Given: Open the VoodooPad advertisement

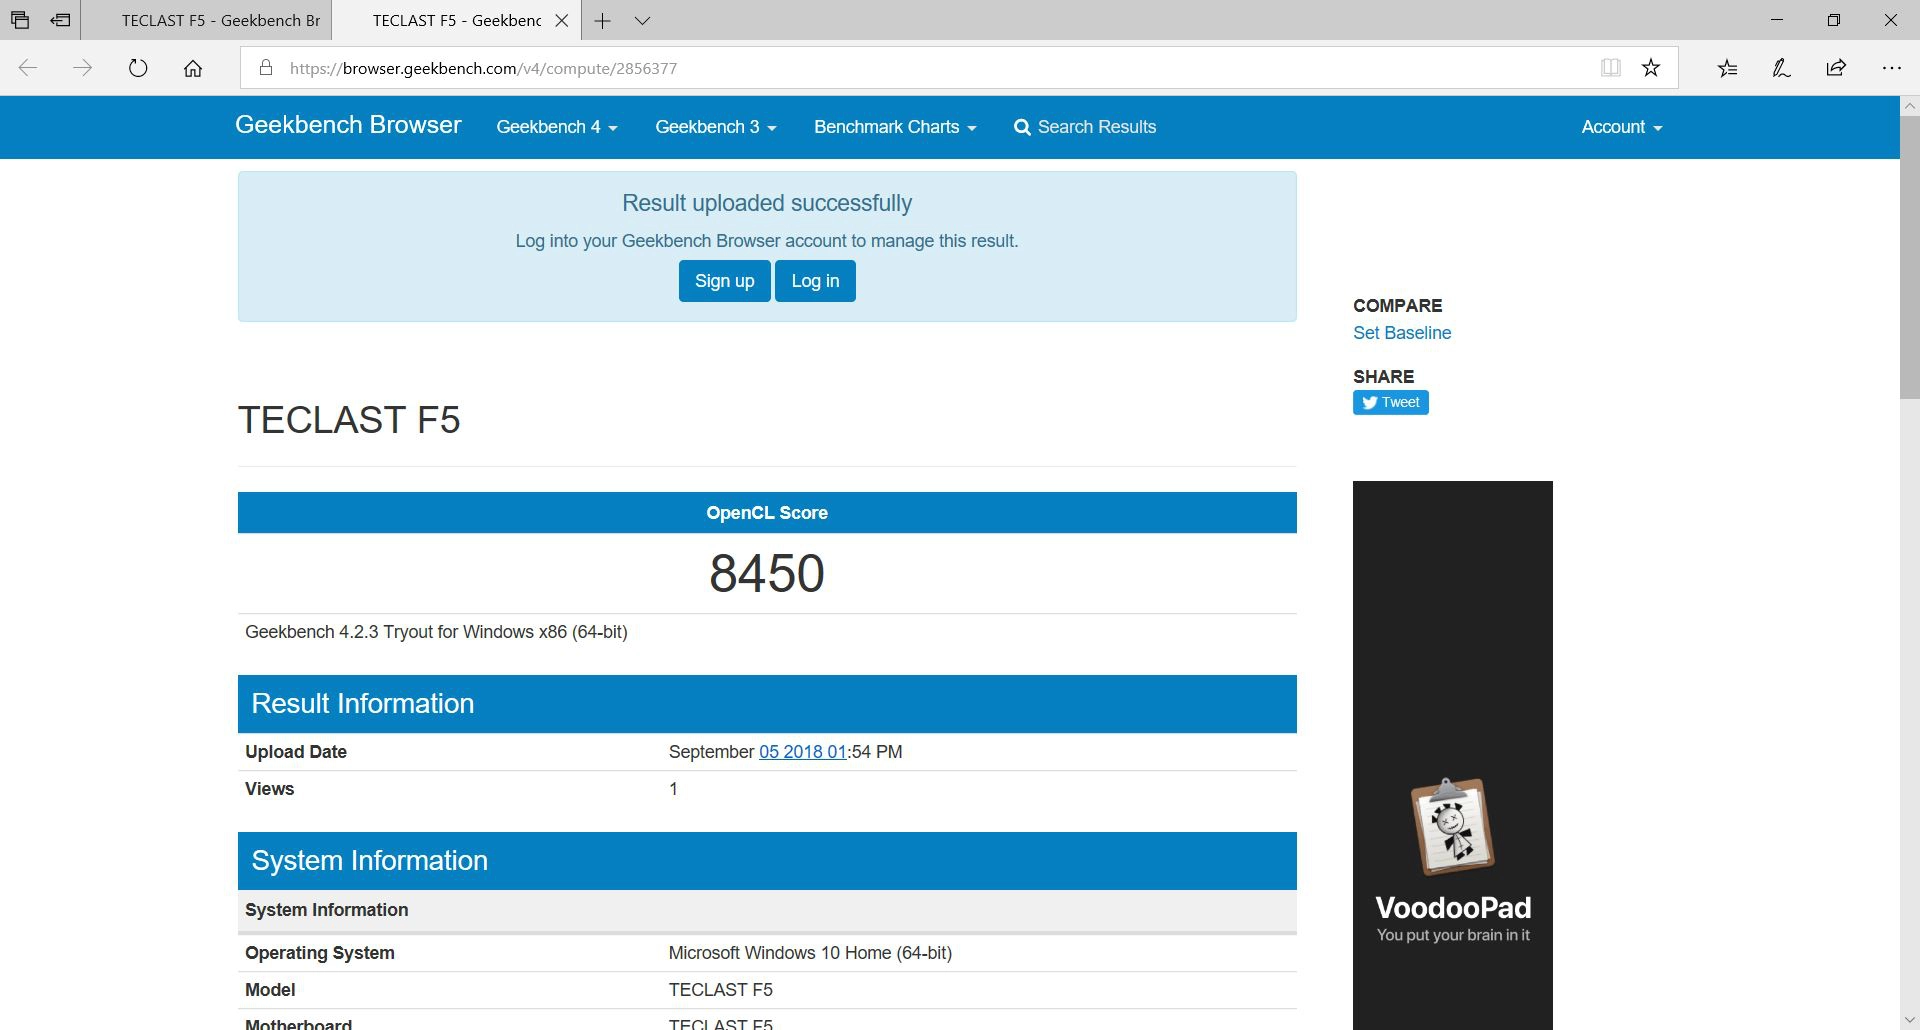Looking at the screenshot, I should pyautogui.click(x=1453, y=755).
